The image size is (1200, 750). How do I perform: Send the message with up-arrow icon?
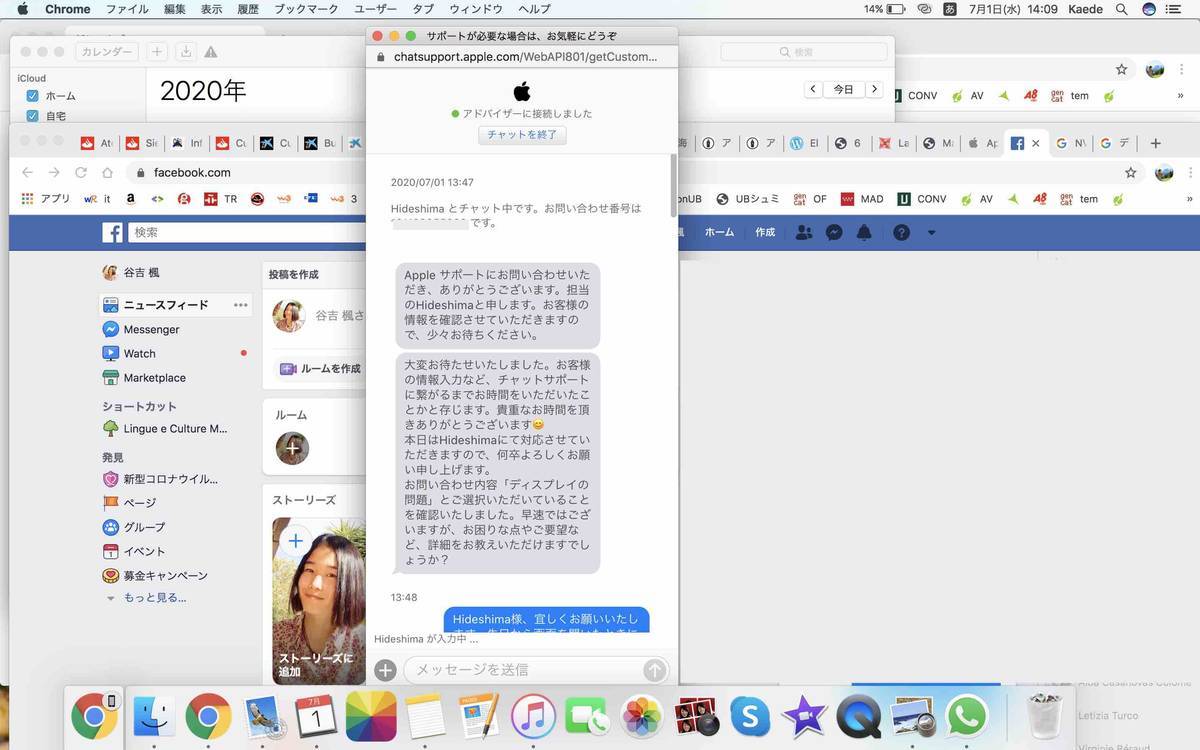click(655, 671)
